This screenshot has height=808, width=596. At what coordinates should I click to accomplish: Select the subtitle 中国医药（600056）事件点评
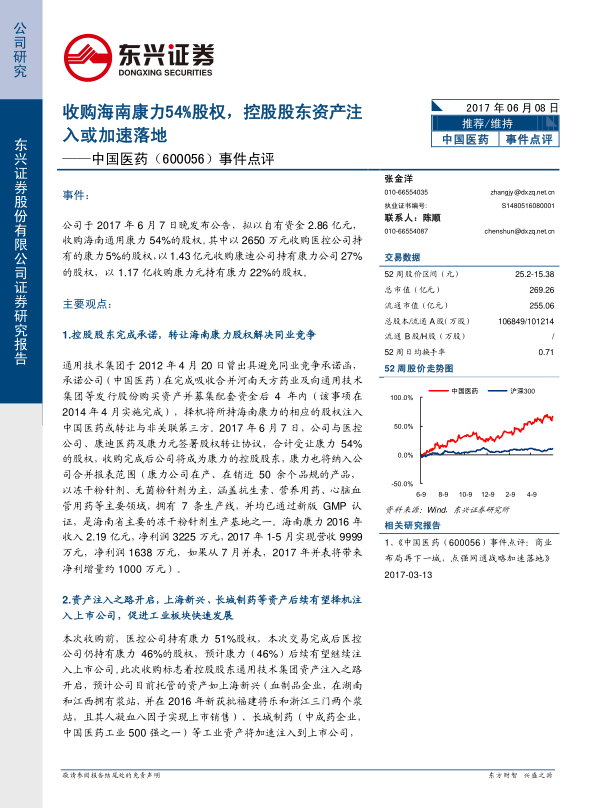183,159
